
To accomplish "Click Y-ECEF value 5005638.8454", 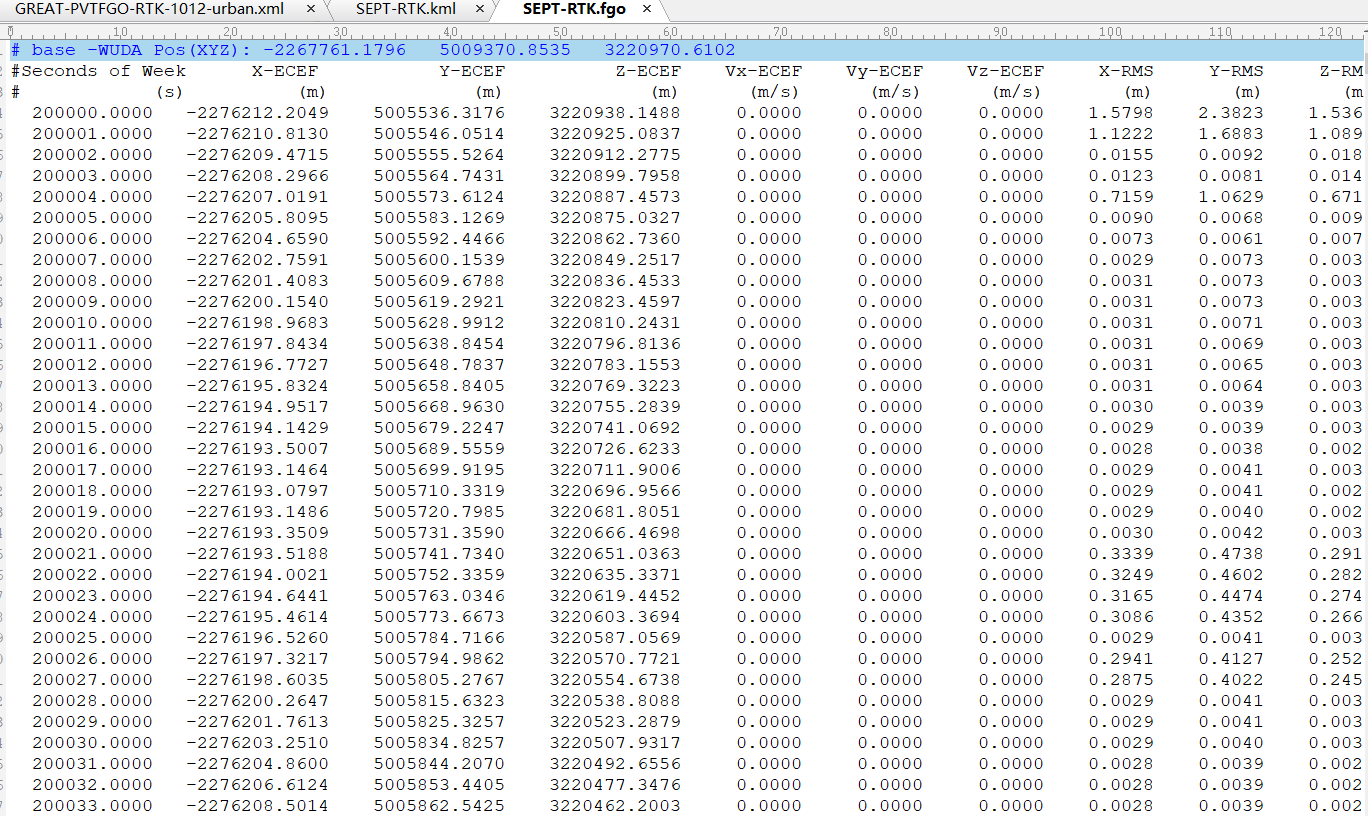I will pyautogui.click(x=439, y=344).
